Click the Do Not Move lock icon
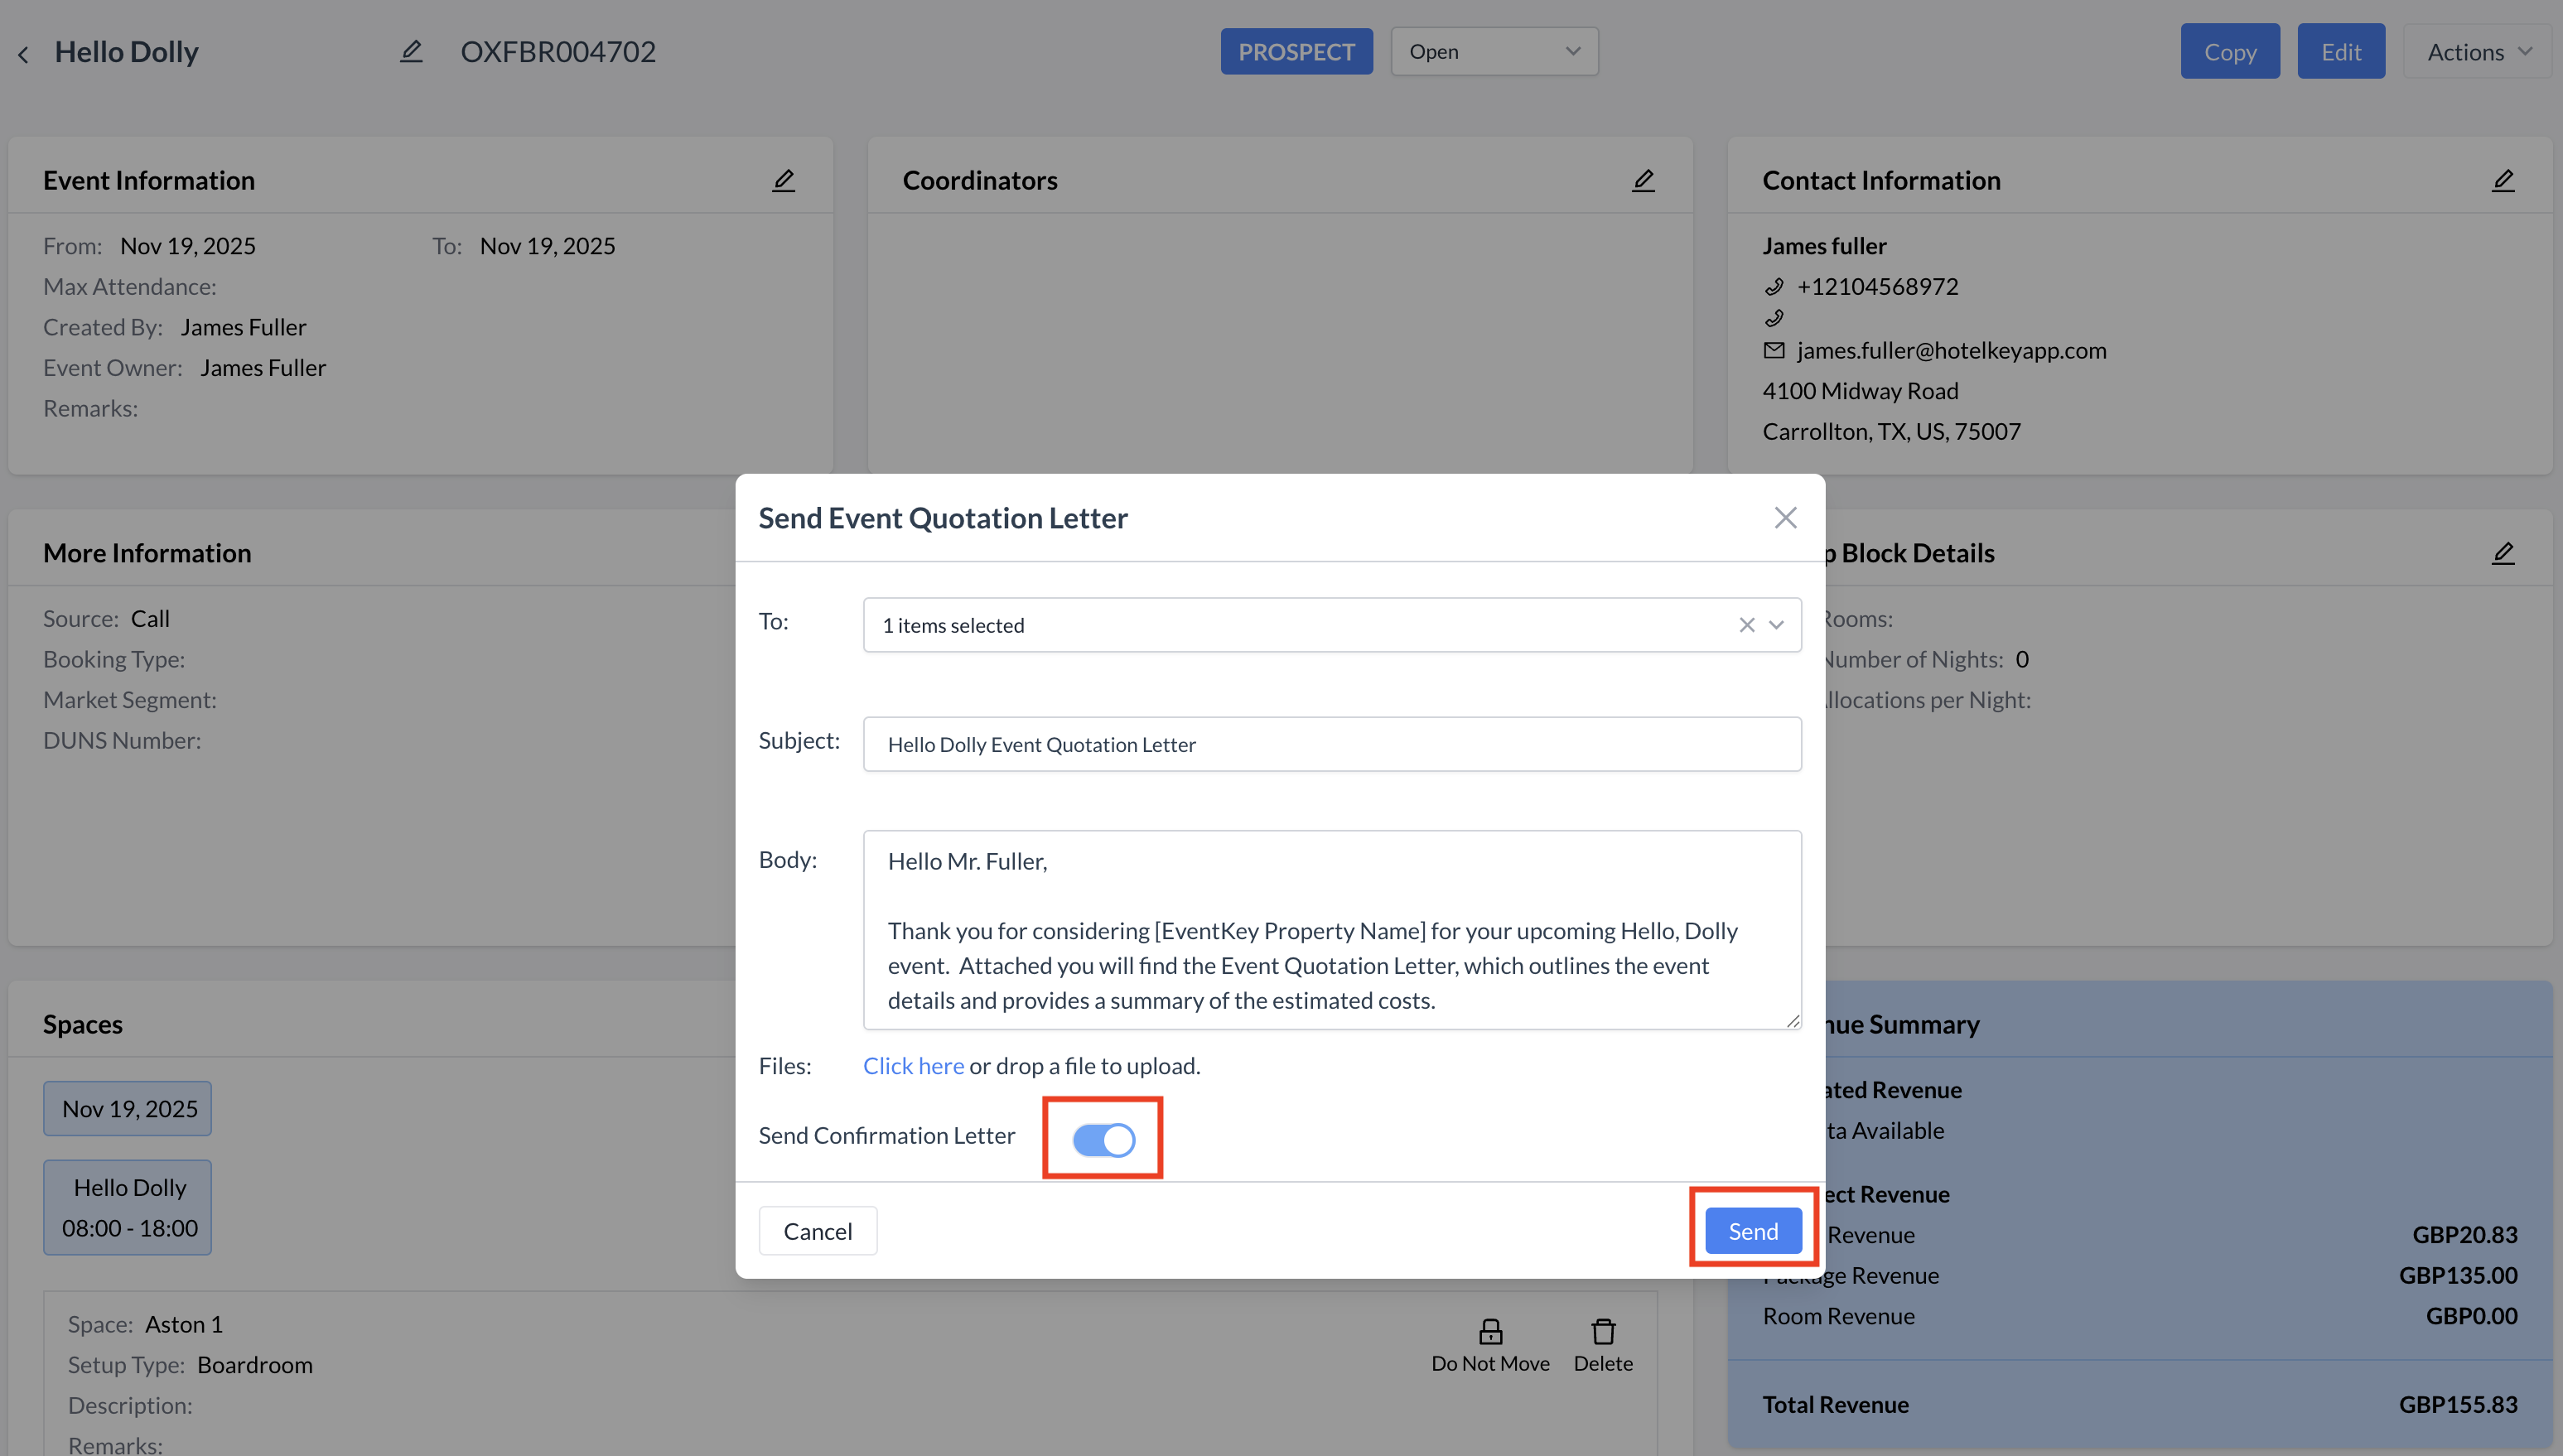2563x1456 pixels. click(1490, 1332)
